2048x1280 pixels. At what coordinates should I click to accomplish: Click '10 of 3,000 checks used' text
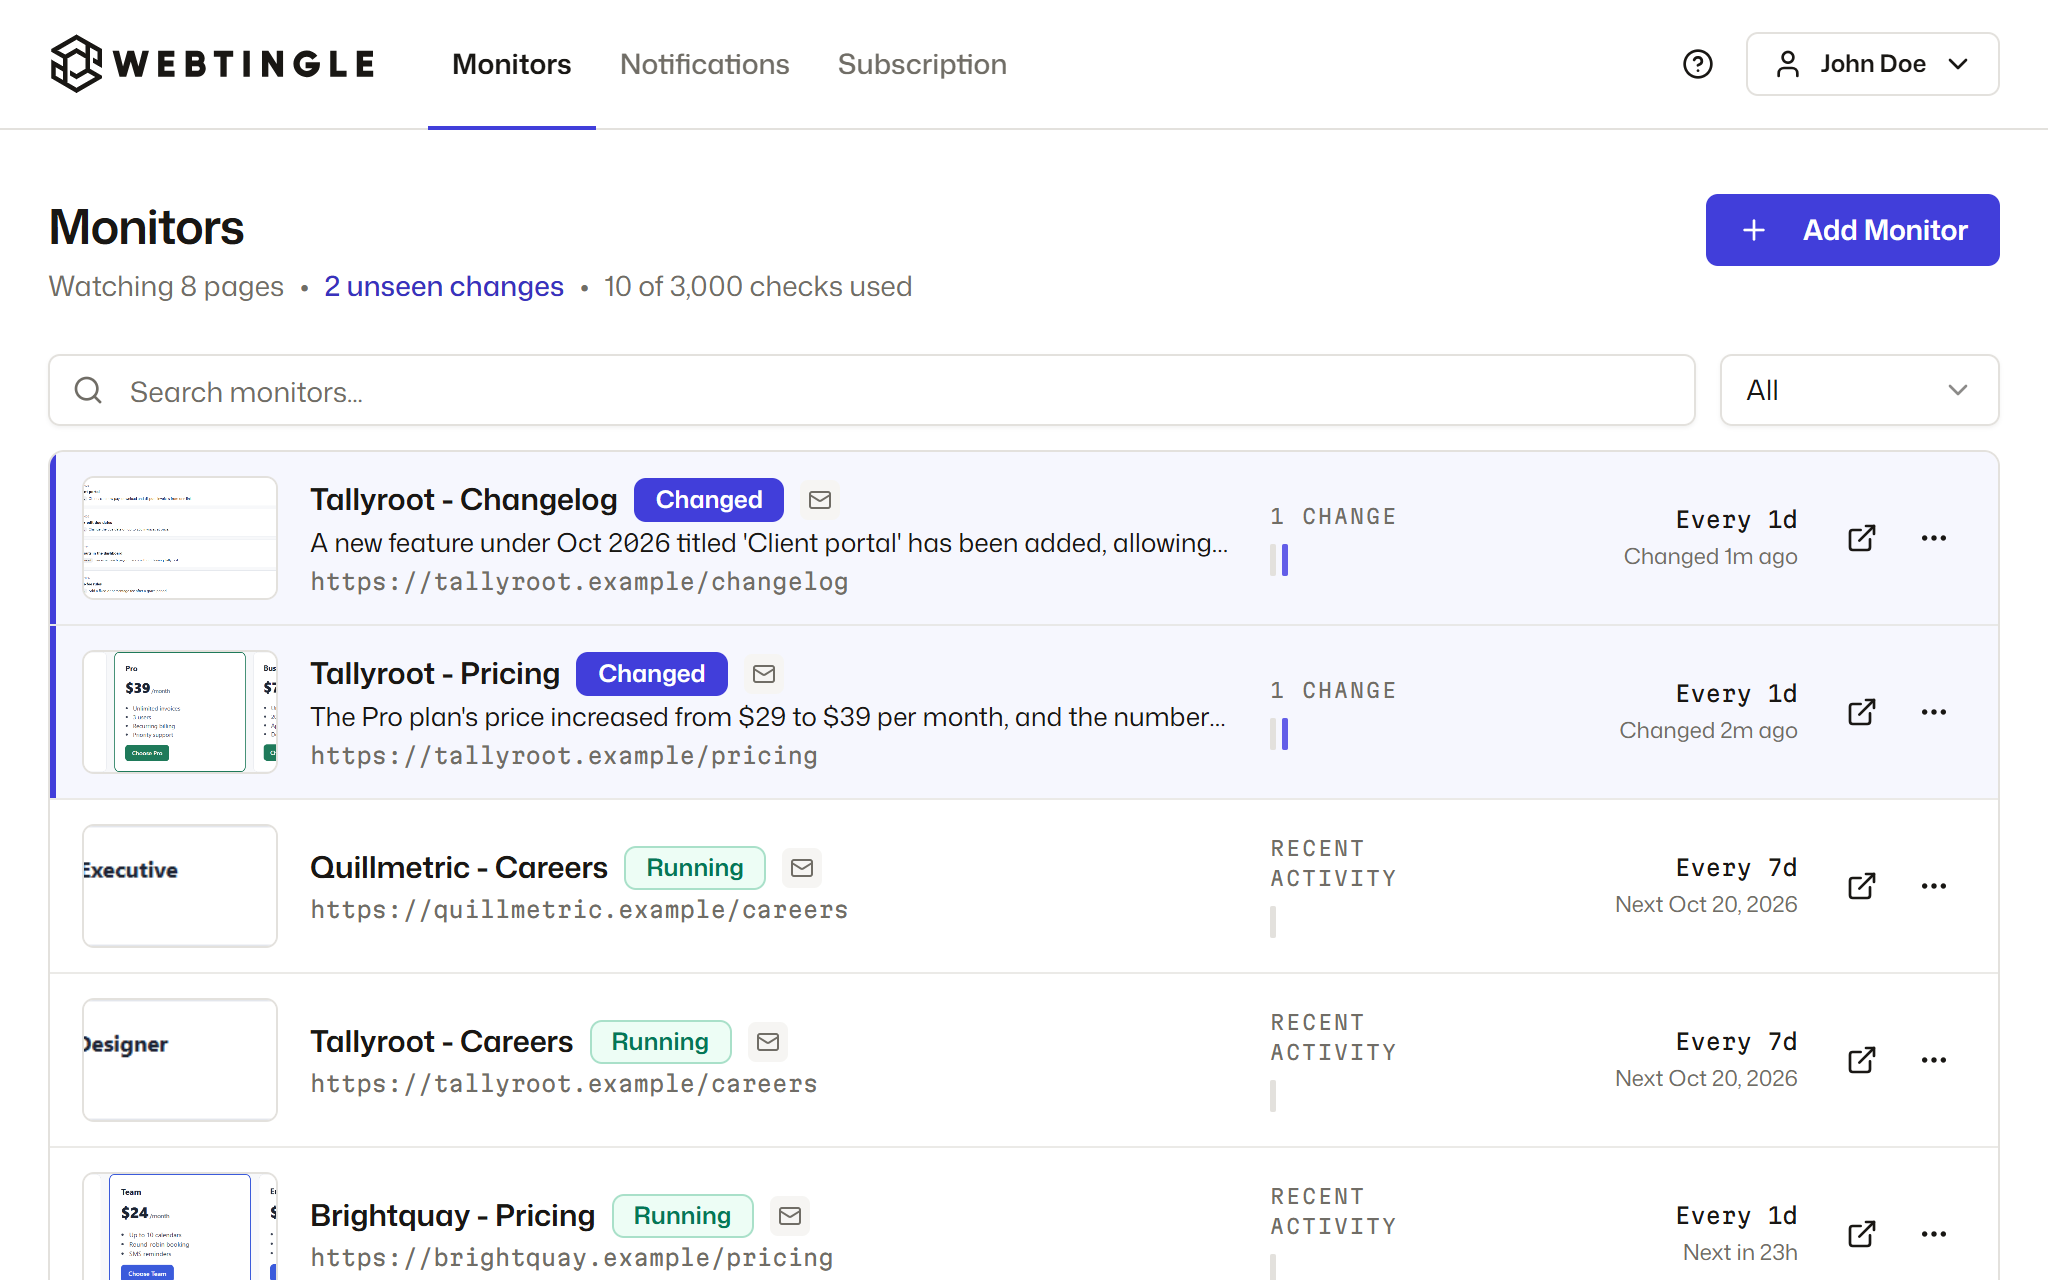point(758,287)
